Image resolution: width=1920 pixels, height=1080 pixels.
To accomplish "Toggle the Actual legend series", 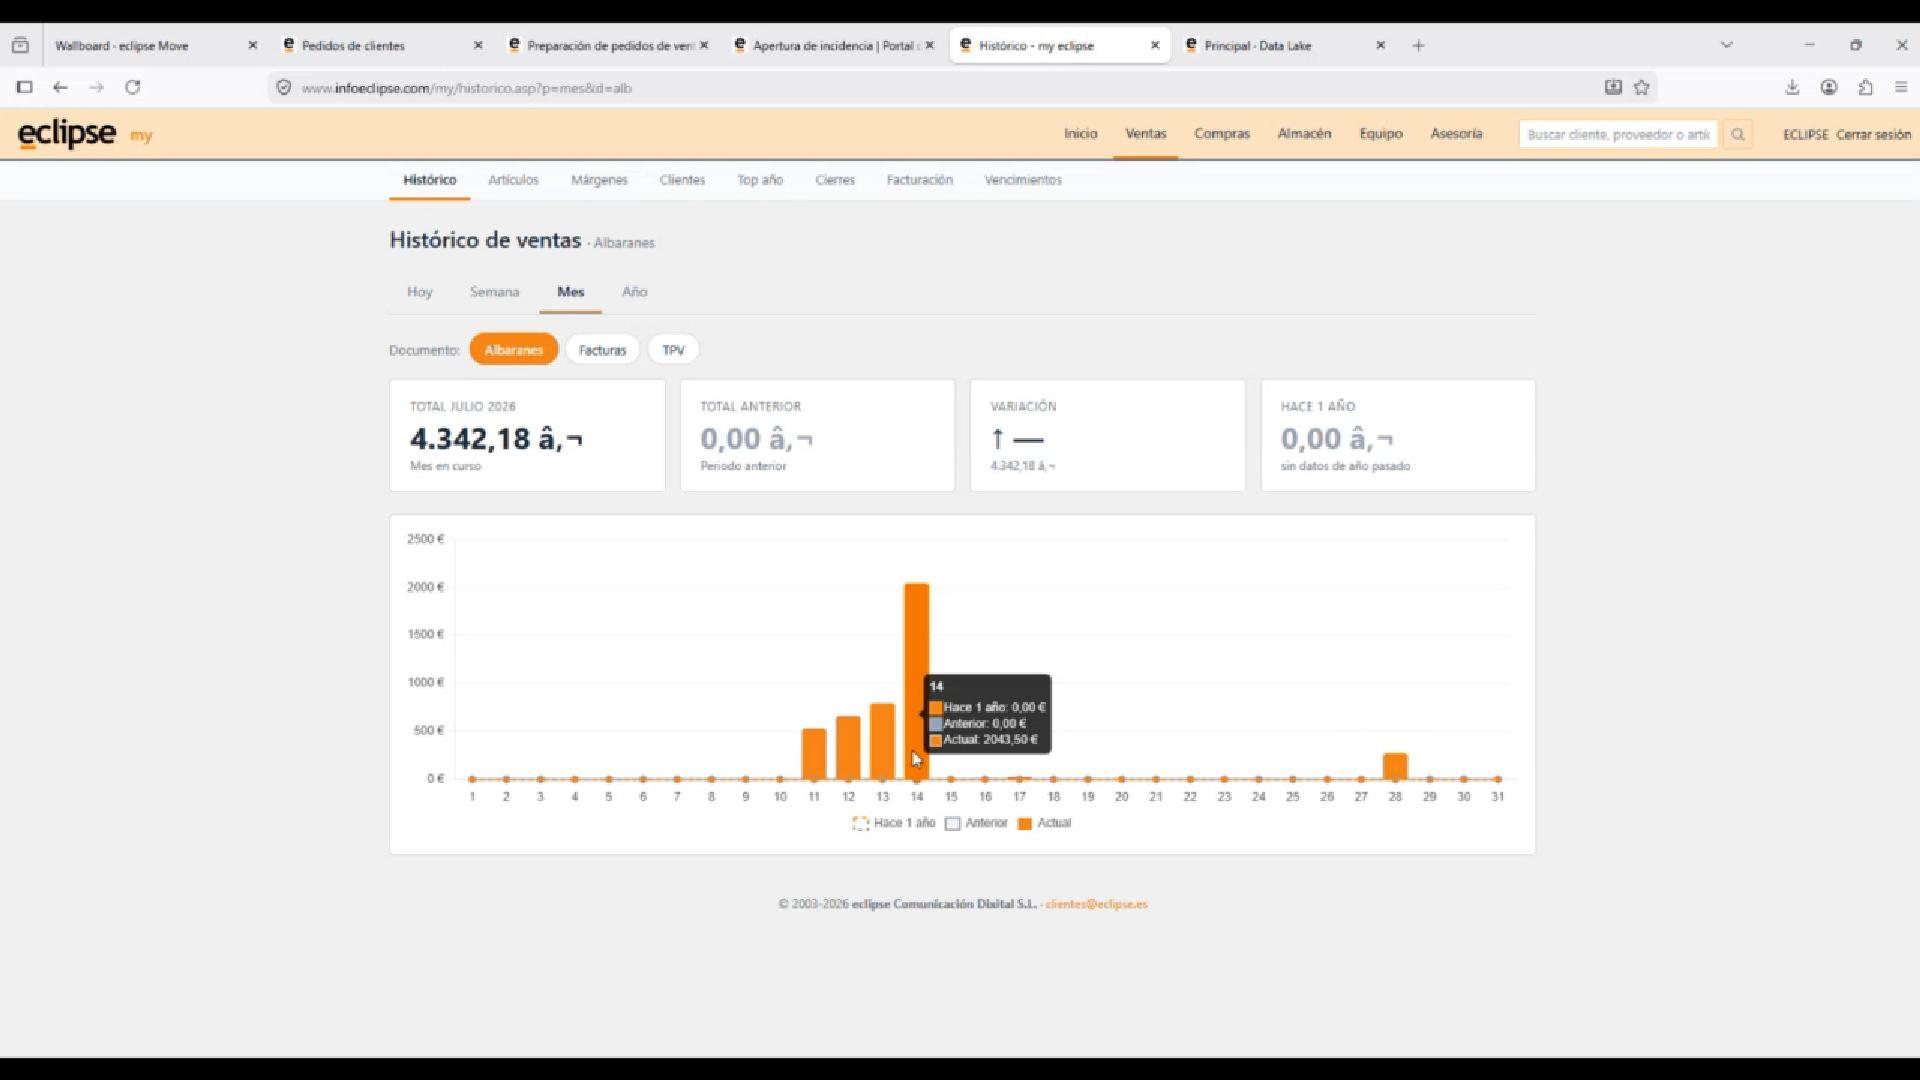I will click(1044, 823).
